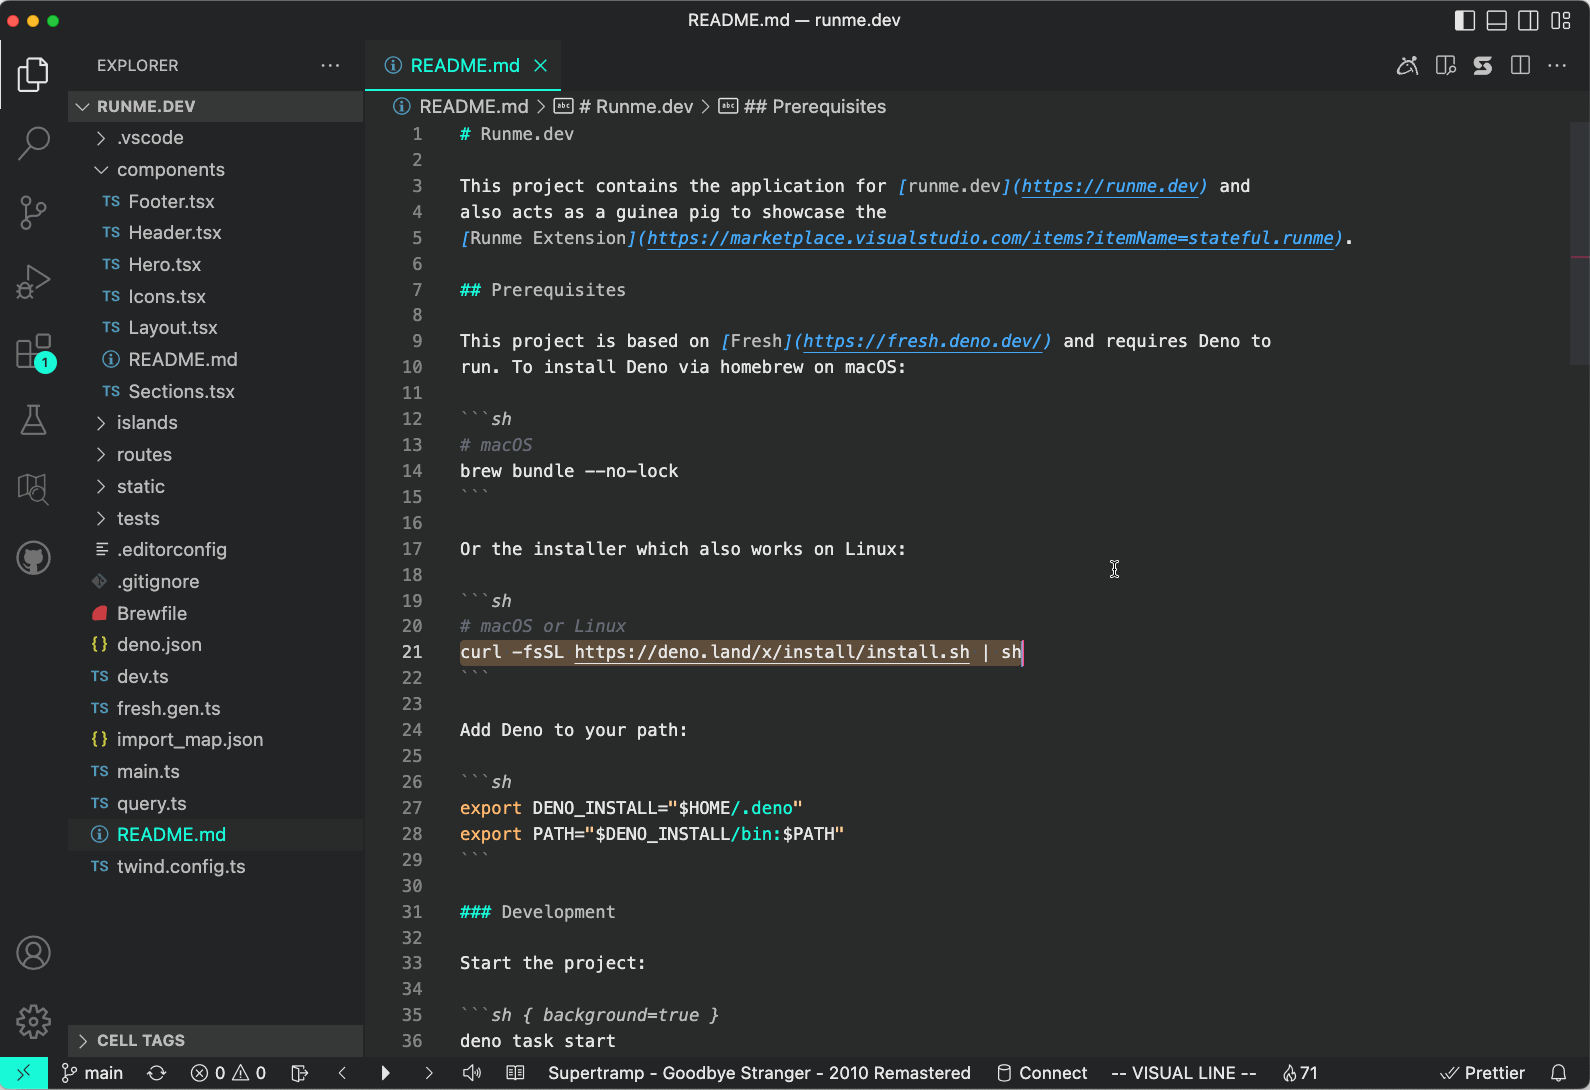Viewport: 1590px width, 1090px height.
Task: Split the editor to the right
Action: (1520, 66)
